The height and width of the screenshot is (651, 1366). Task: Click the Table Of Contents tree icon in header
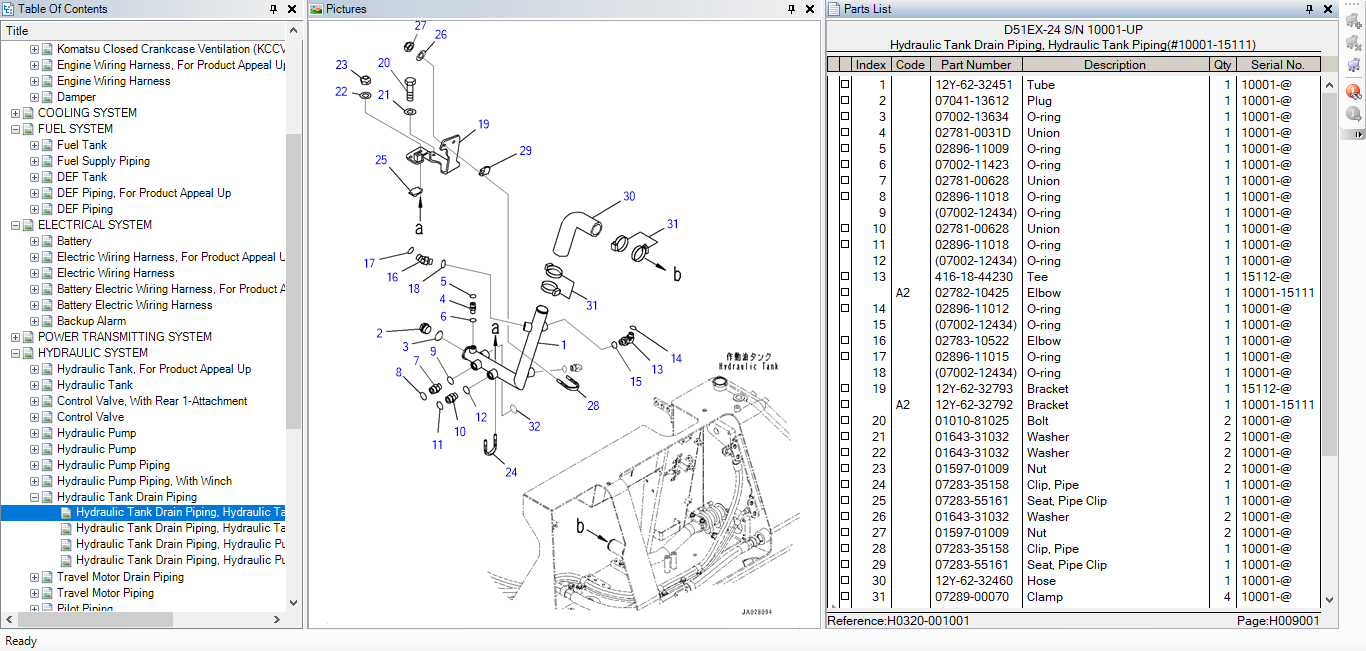click(8, 9)
